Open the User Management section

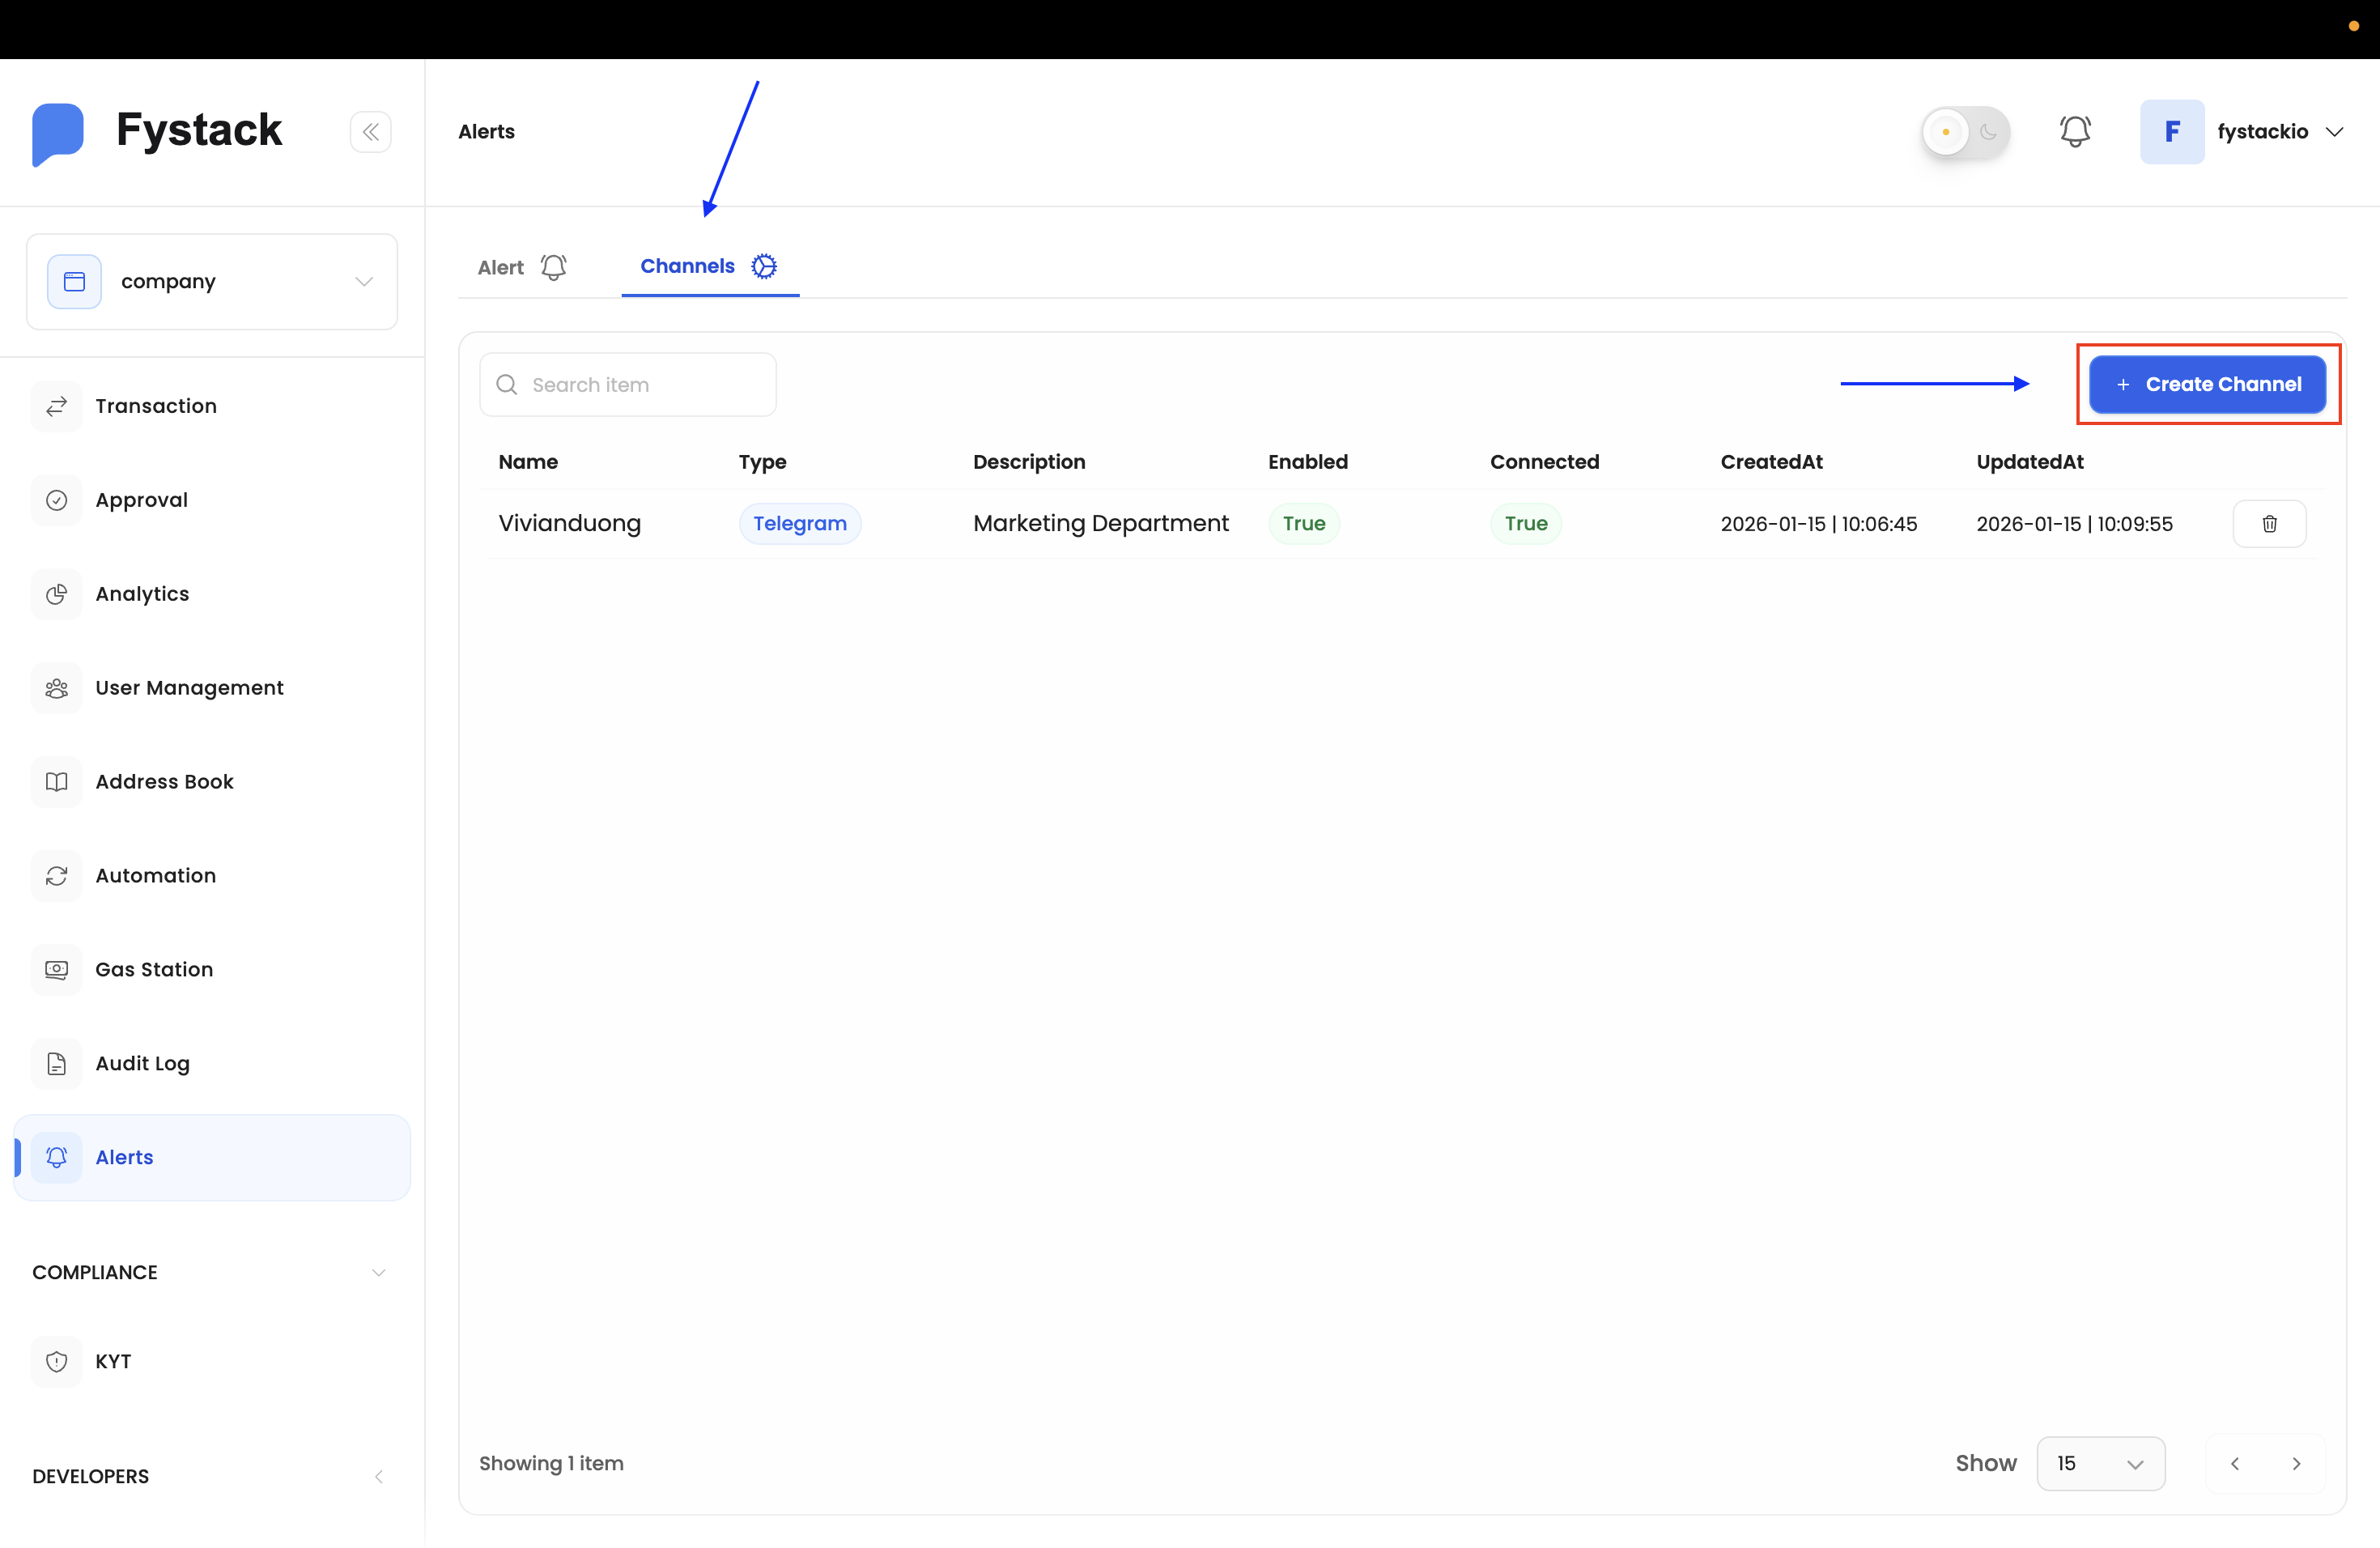(189, 688)
